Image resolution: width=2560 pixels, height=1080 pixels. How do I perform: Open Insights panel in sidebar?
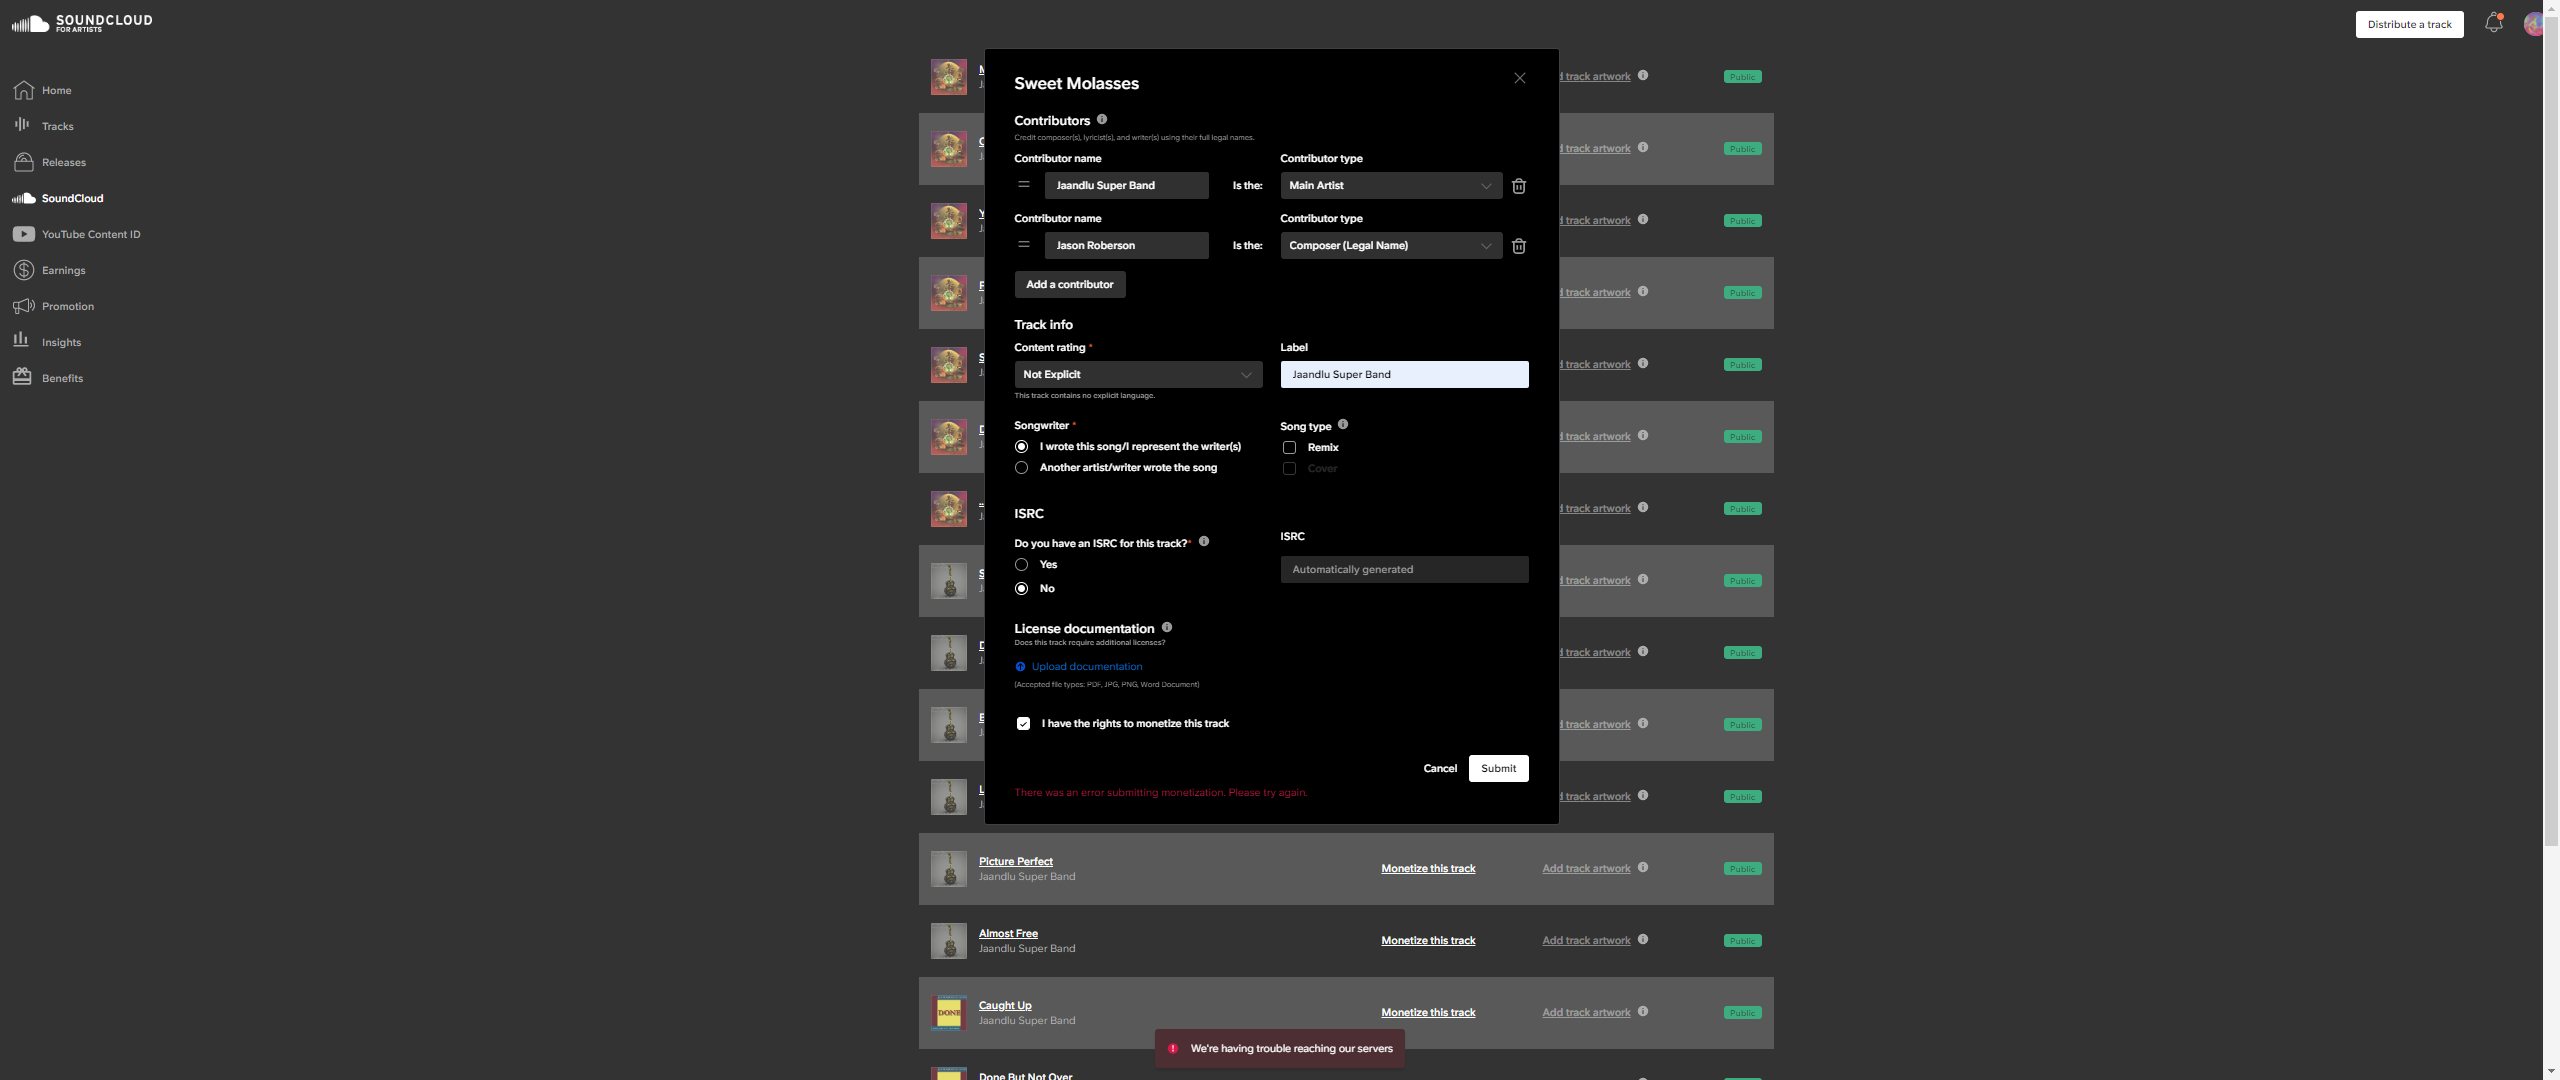click(60, 343)
